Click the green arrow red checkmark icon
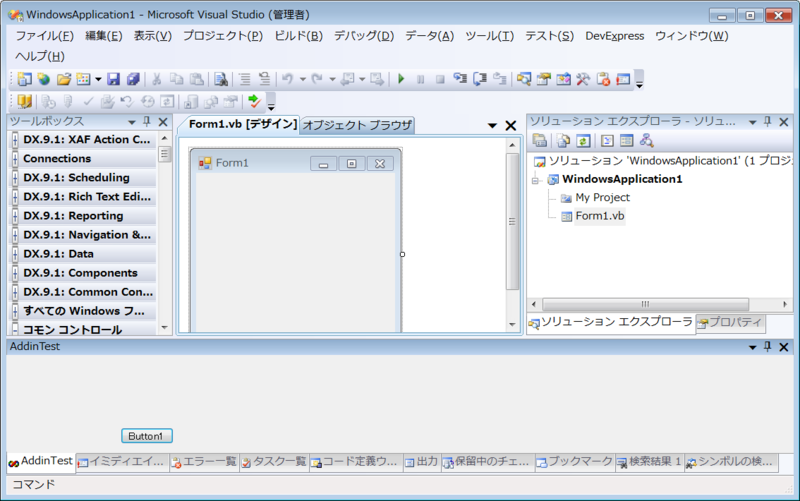This screenshot has height=501, width=800. pos(254,101)
